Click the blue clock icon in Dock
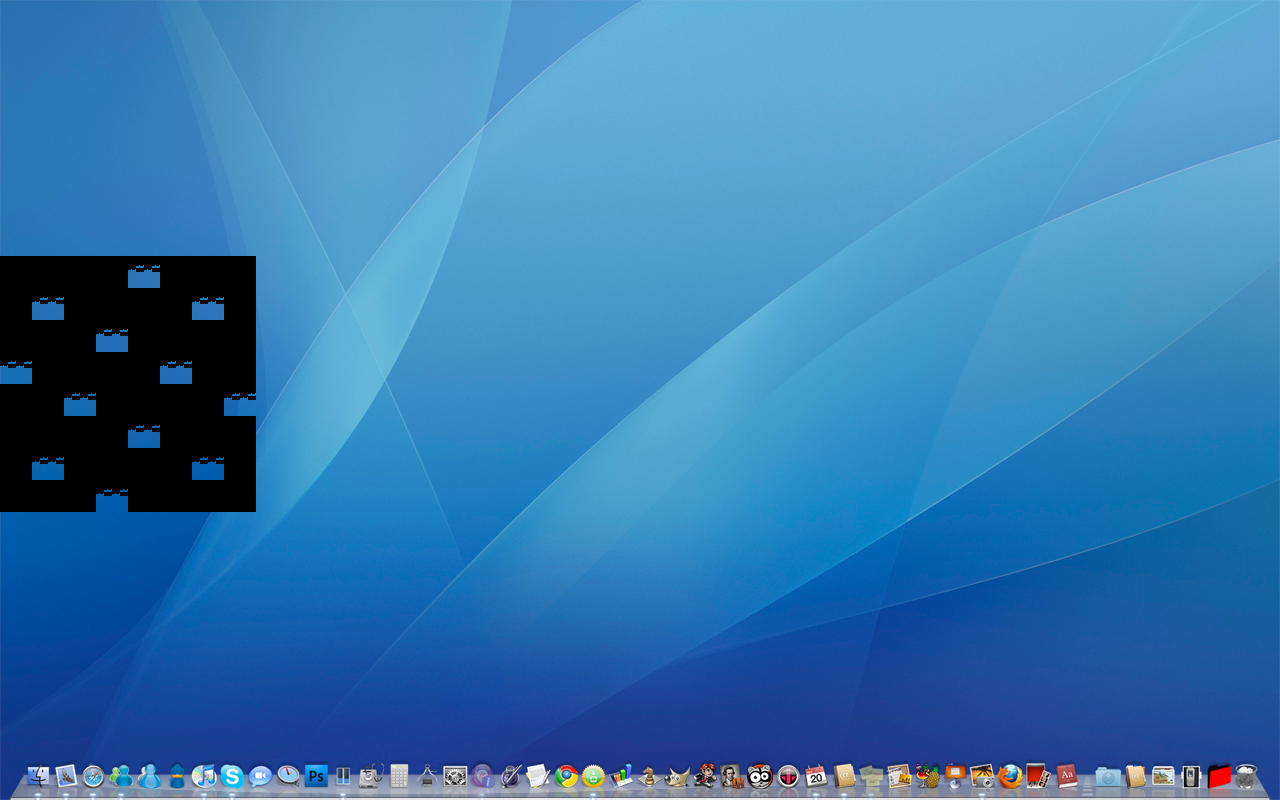The image size is (1280, 800). point(289,775)
